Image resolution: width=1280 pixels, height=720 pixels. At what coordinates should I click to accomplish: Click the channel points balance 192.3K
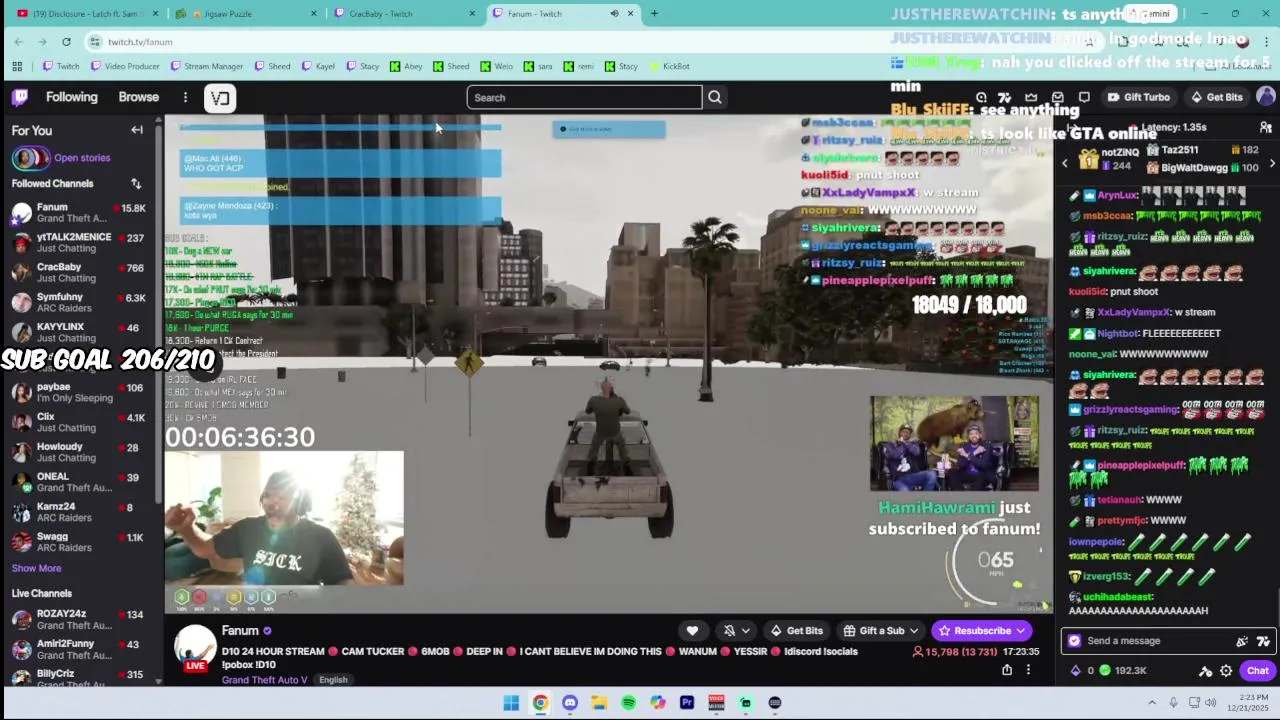coord(1123,671)
